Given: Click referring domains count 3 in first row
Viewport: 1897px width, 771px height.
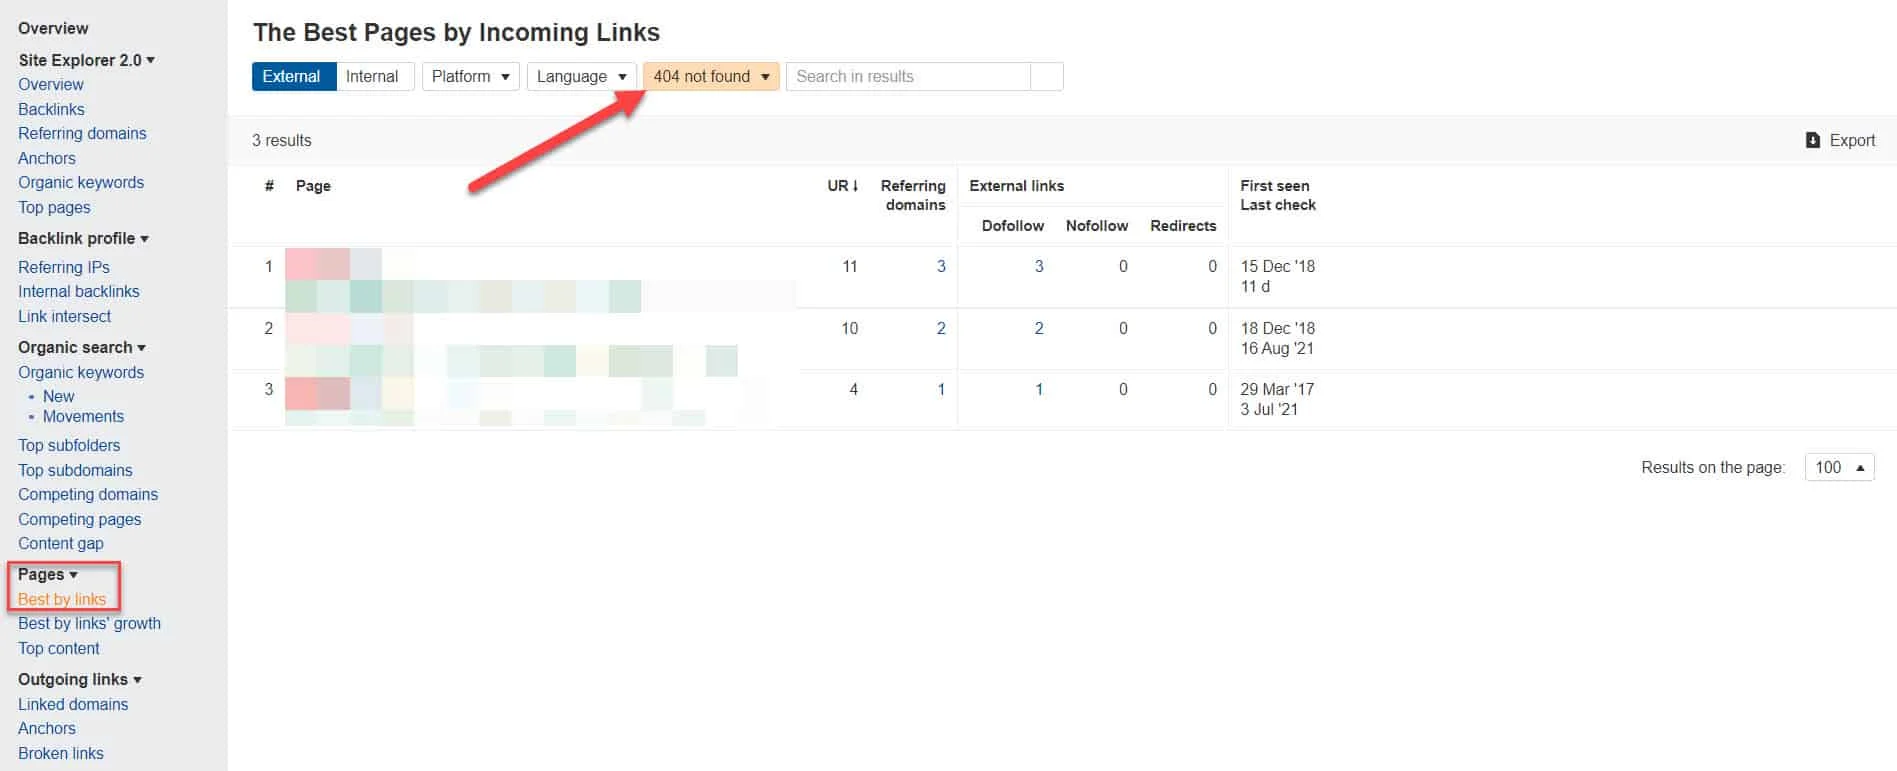Looking at the screenshot, I should pyautogui.click(x=940, y=266).
